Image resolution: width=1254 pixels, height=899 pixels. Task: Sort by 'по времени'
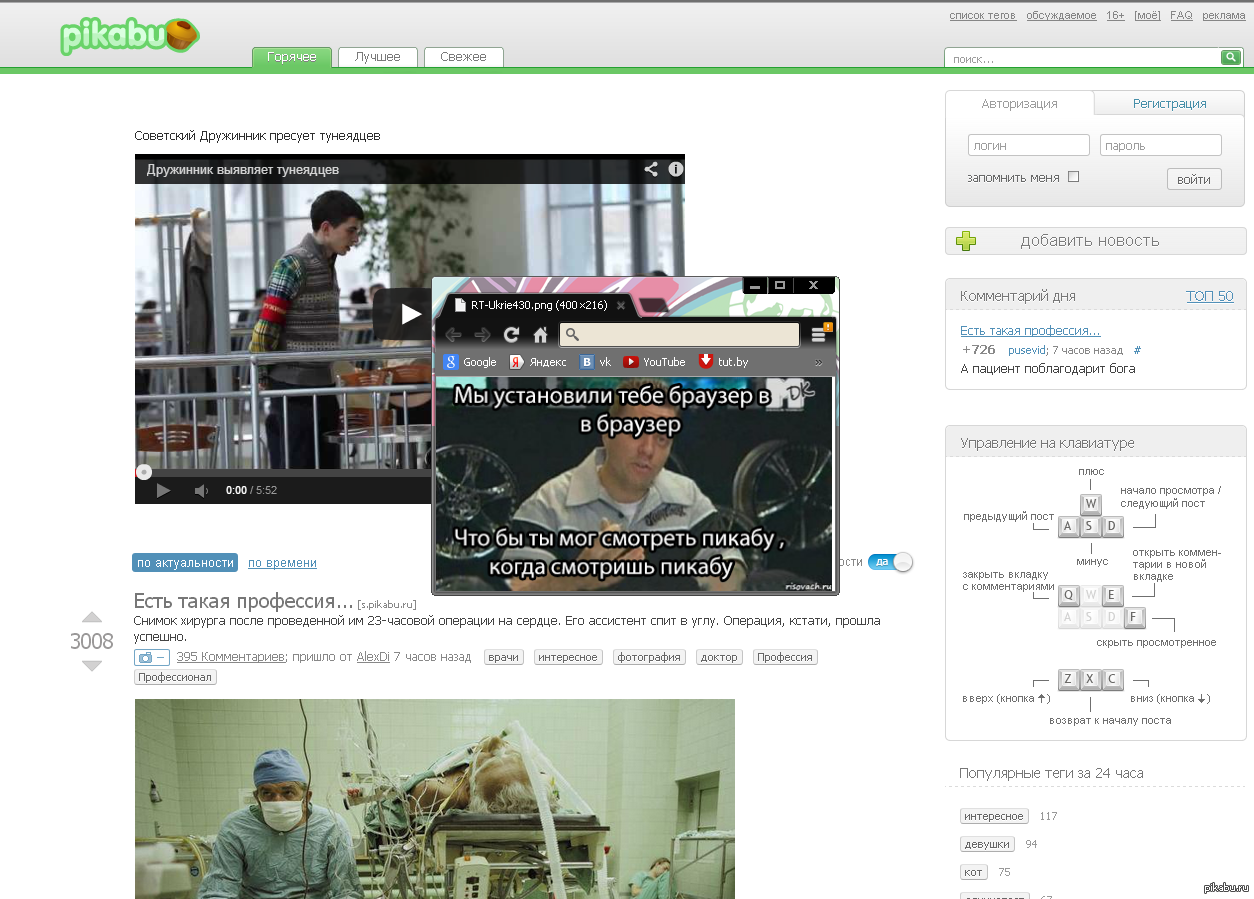[282, 562]
